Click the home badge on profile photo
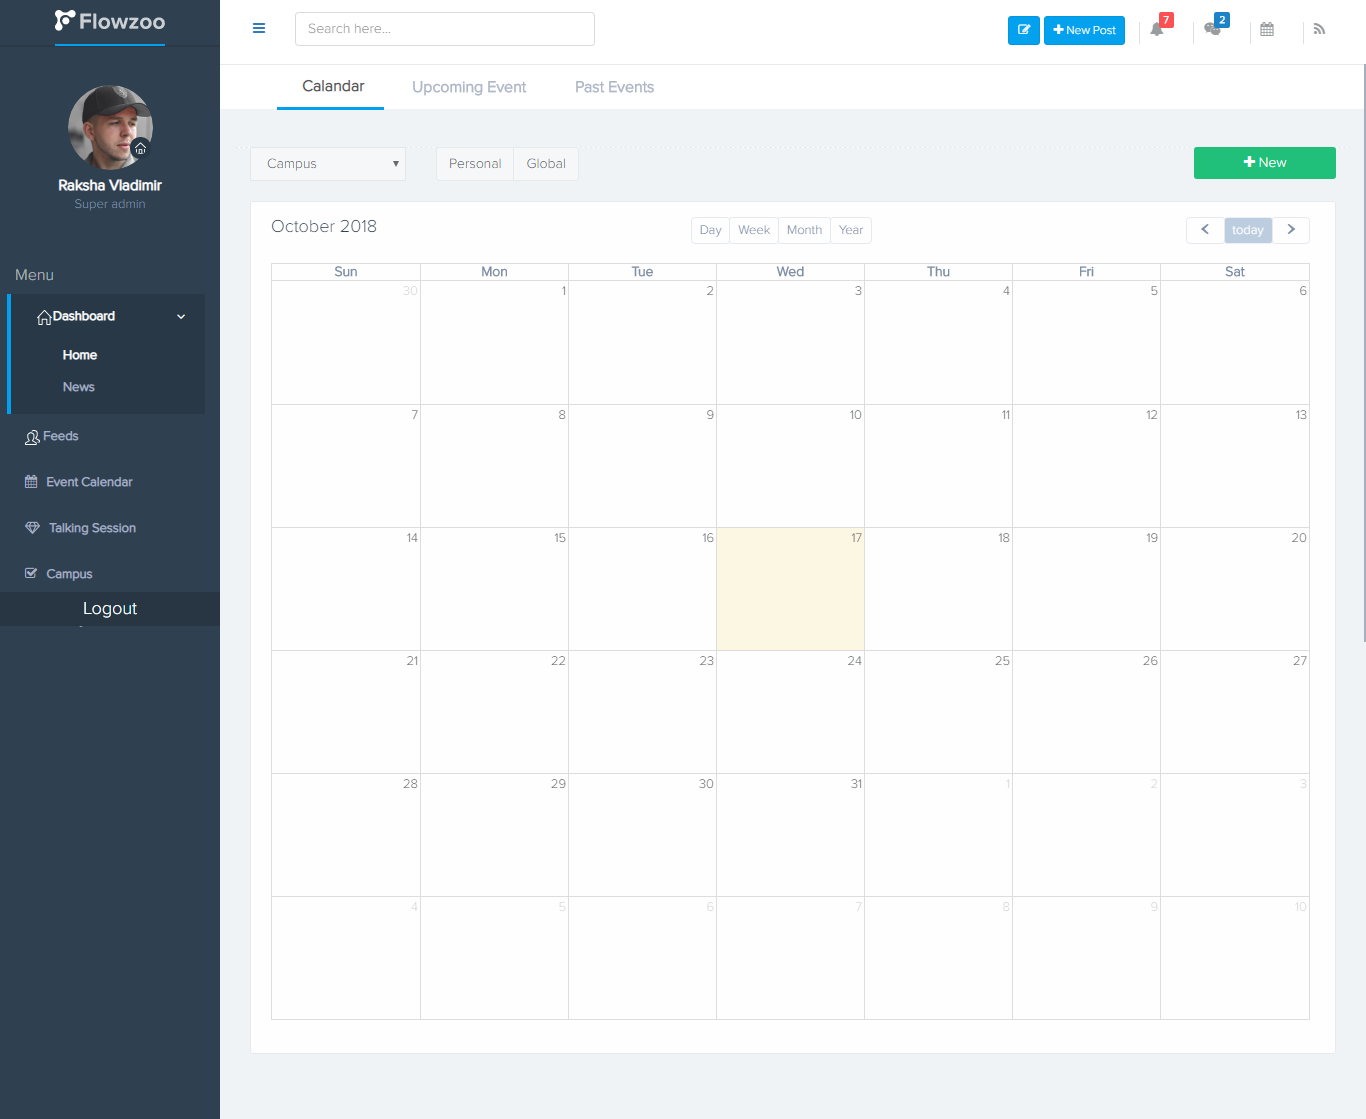1366x1119 pixels. (141, 149)
